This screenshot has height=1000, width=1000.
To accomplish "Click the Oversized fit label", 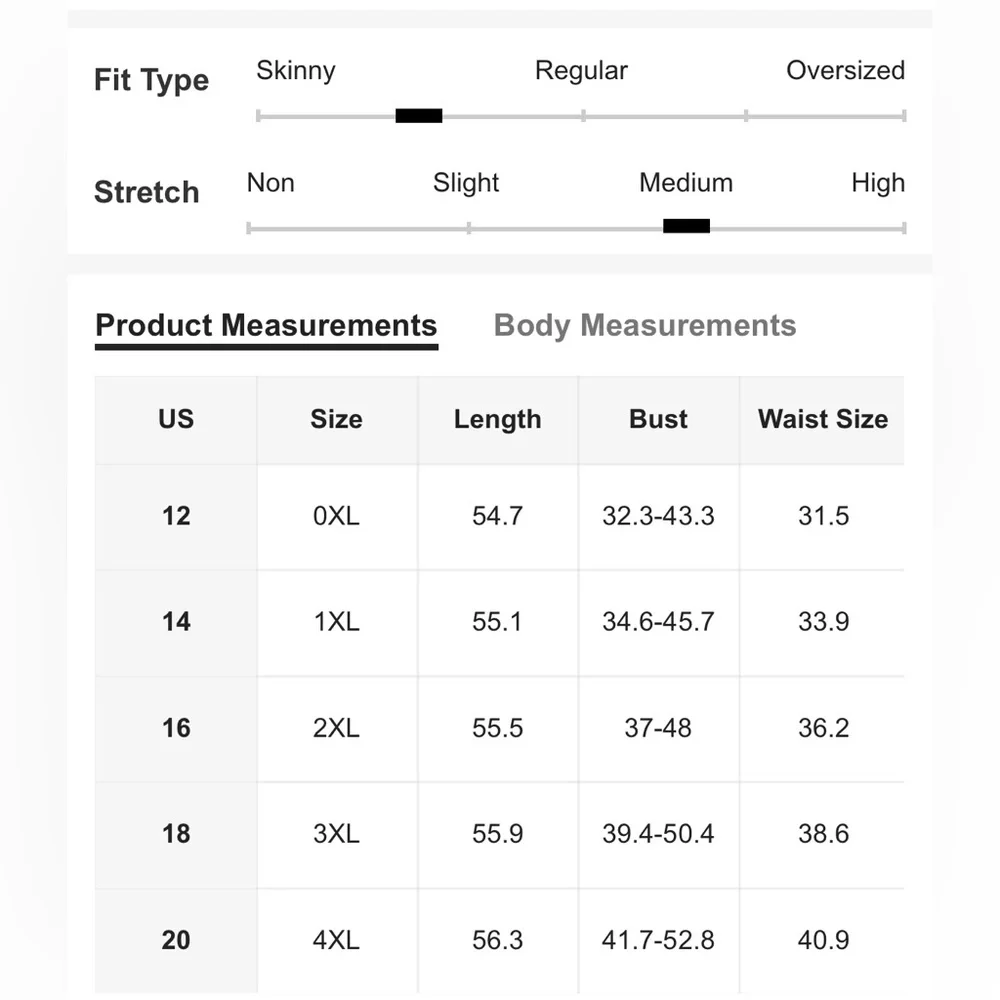I will 845,71.
